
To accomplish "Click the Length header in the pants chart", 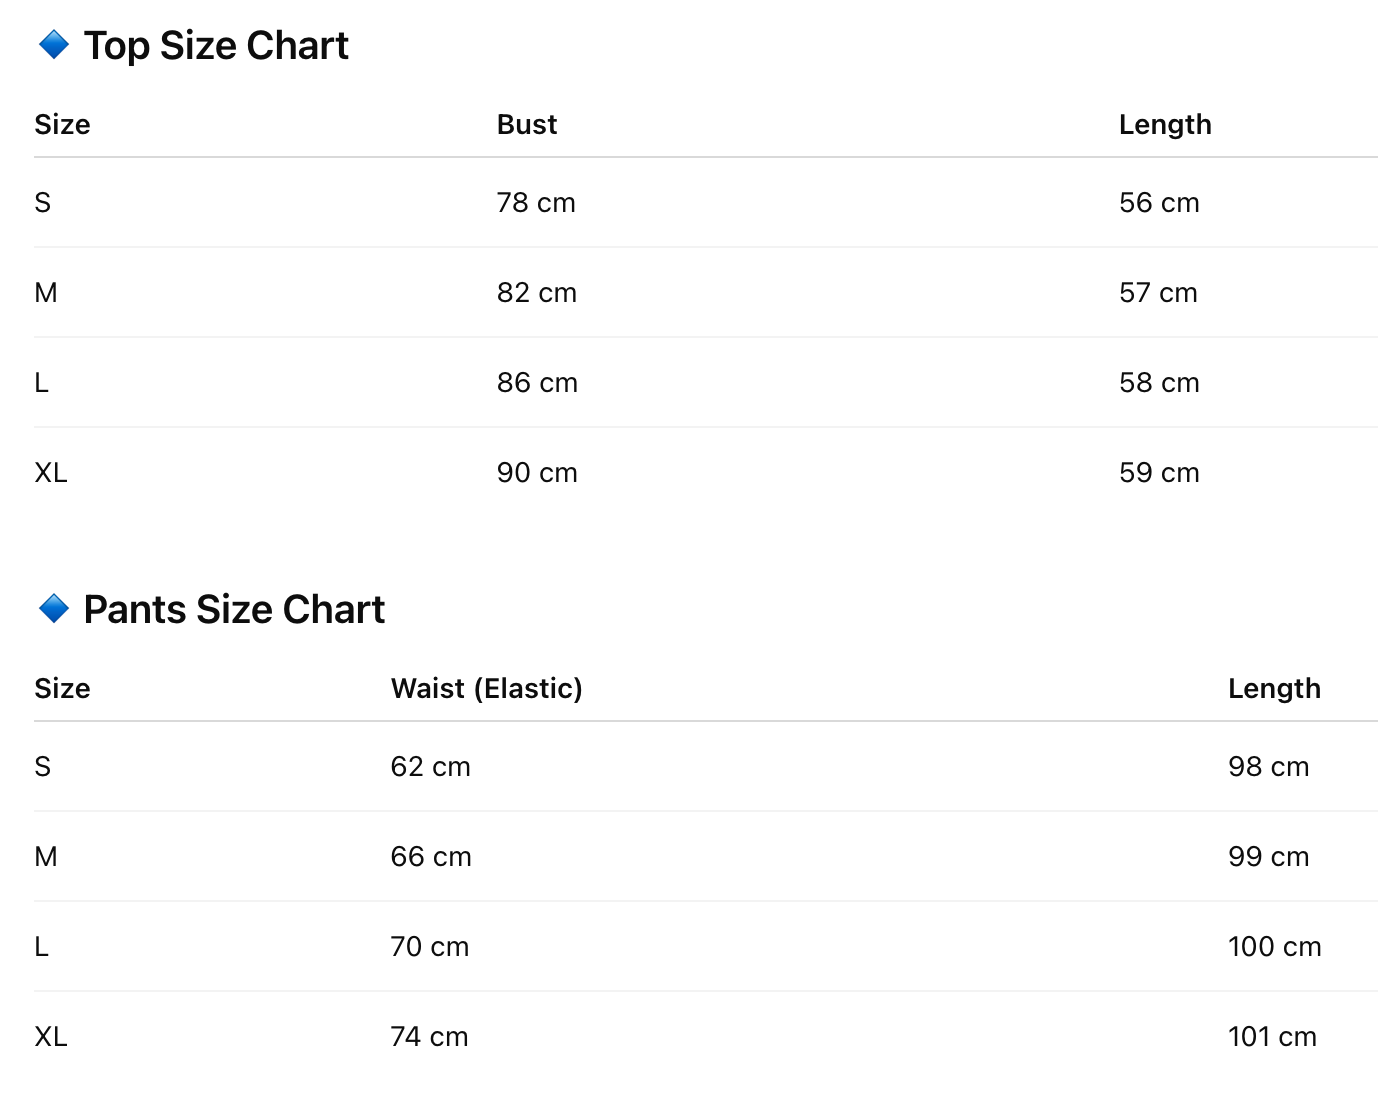I will tap(1274, 689).
